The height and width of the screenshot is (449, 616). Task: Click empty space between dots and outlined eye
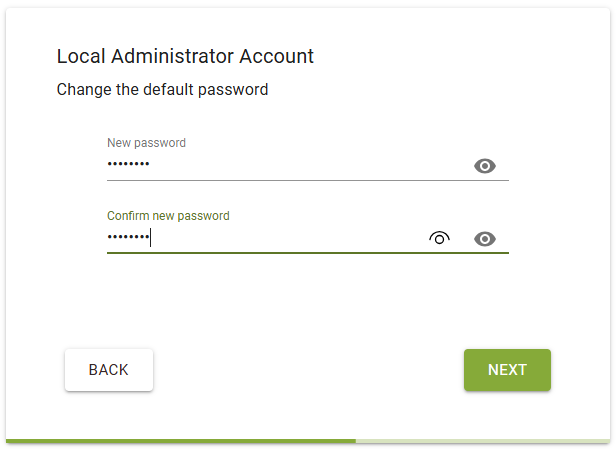click(x=290, y=238)
